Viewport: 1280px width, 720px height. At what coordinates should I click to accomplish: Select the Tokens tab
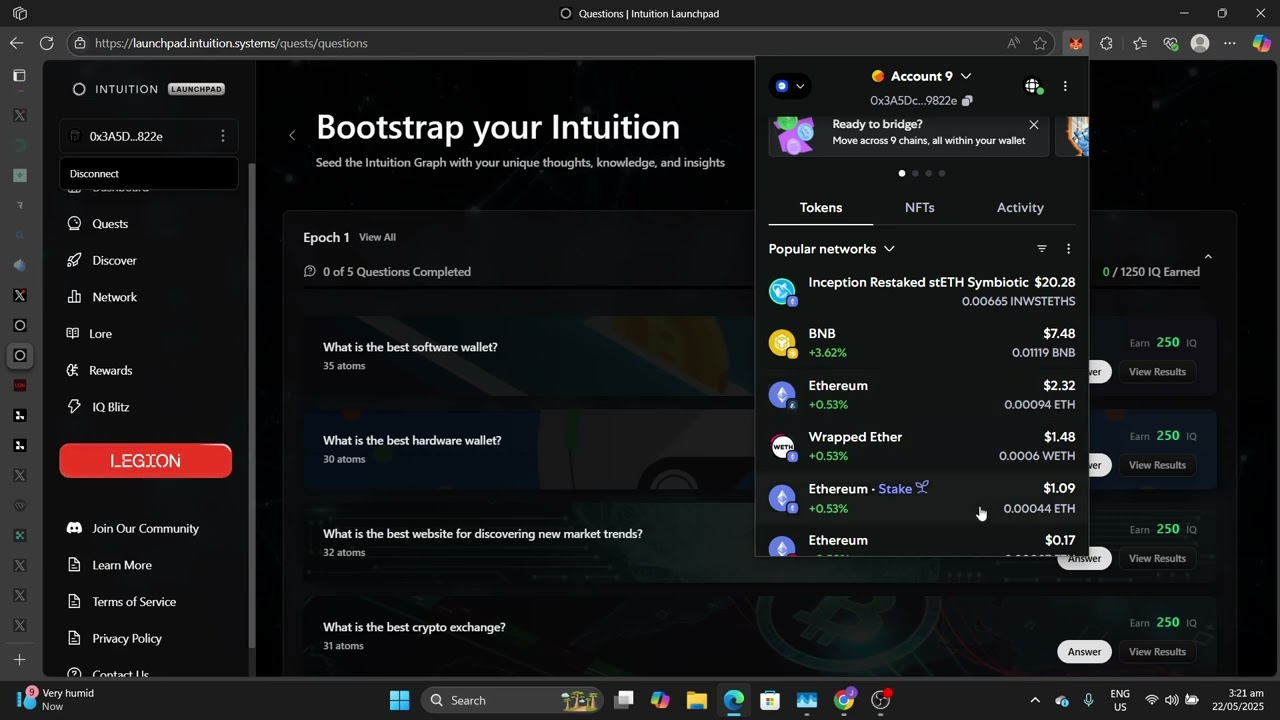[821, 207]
